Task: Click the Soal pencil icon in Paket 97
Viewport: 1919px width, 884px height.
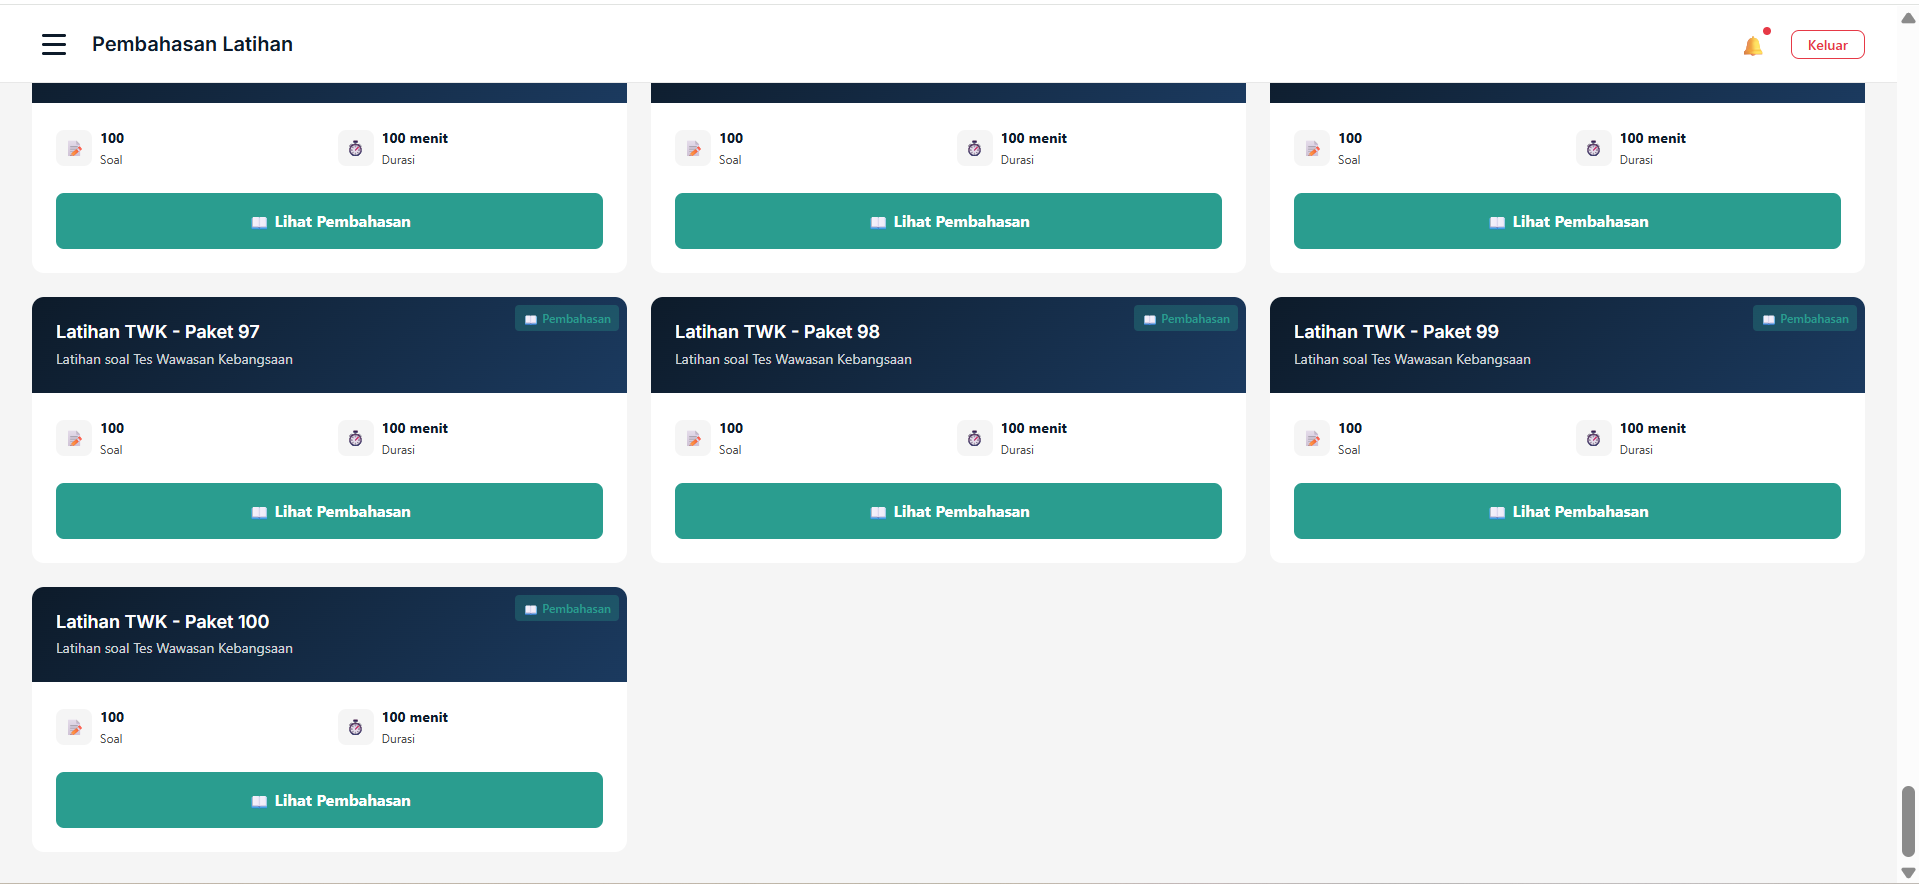Action: [74, 438]
